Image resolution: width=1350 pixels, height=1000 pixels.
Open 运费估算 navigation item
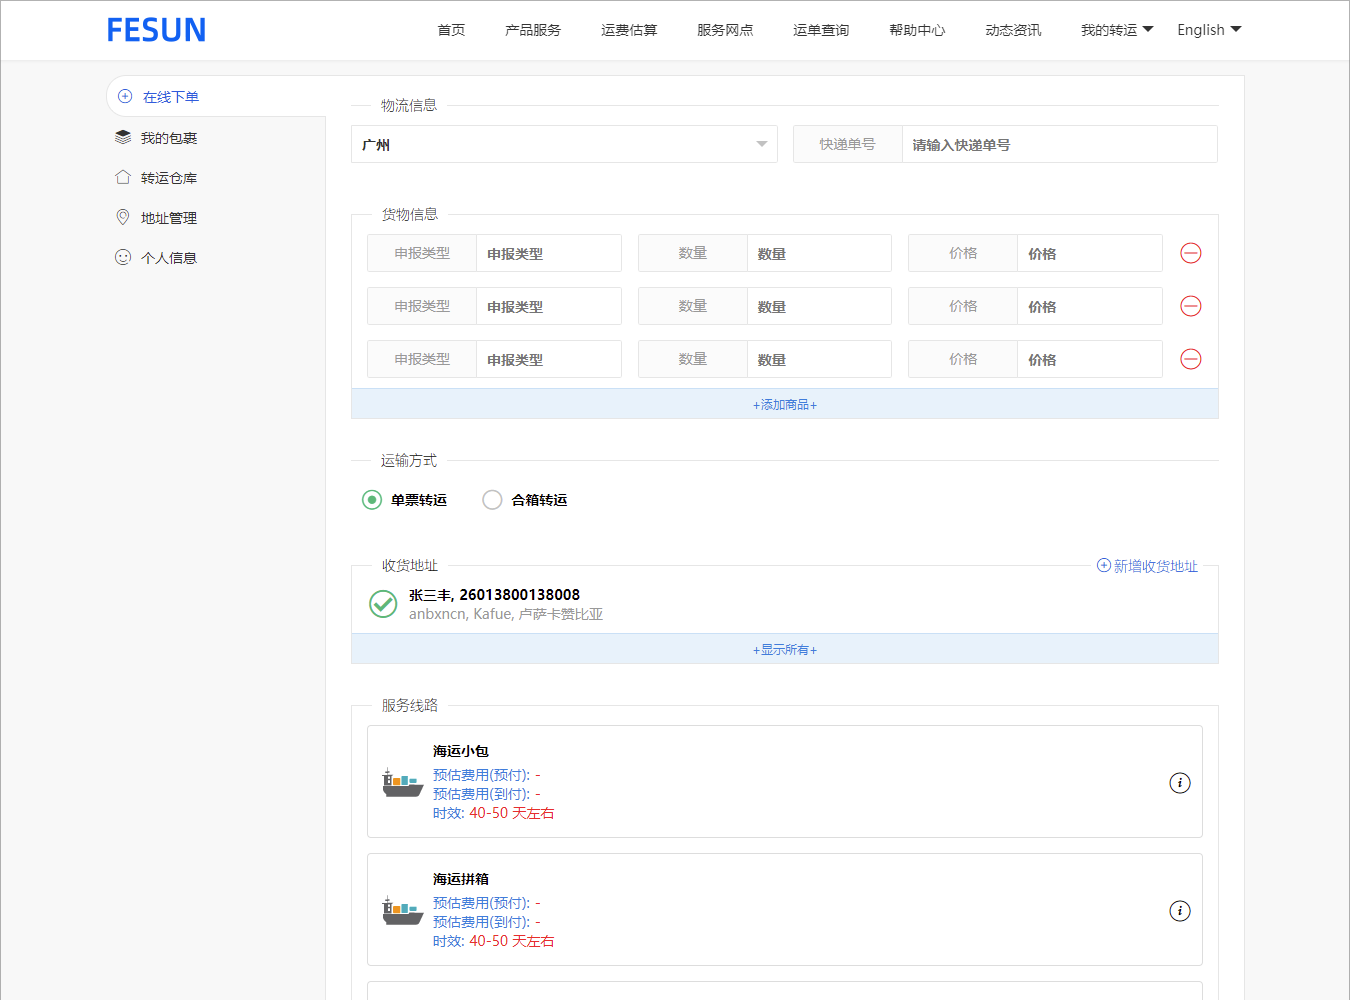(x=629, y=30)
